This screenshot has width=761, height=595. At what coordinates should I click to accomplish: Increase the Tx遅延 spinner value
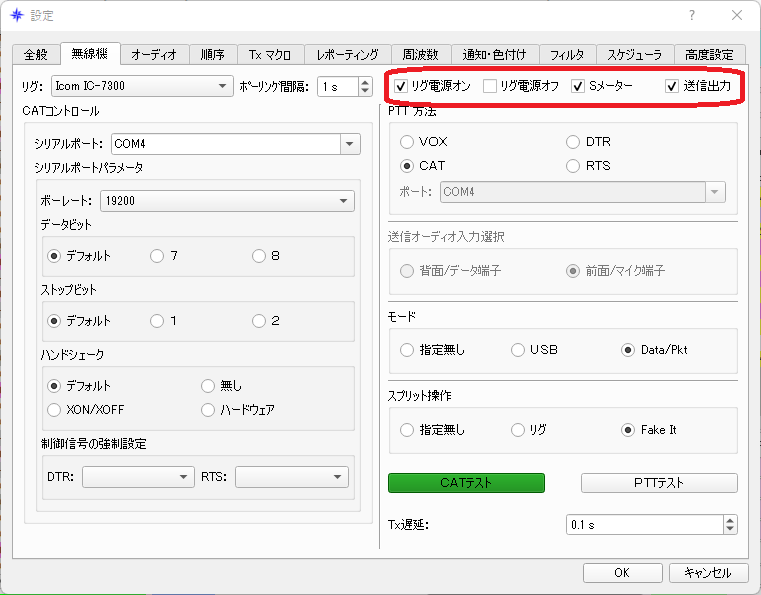point(730,520)
